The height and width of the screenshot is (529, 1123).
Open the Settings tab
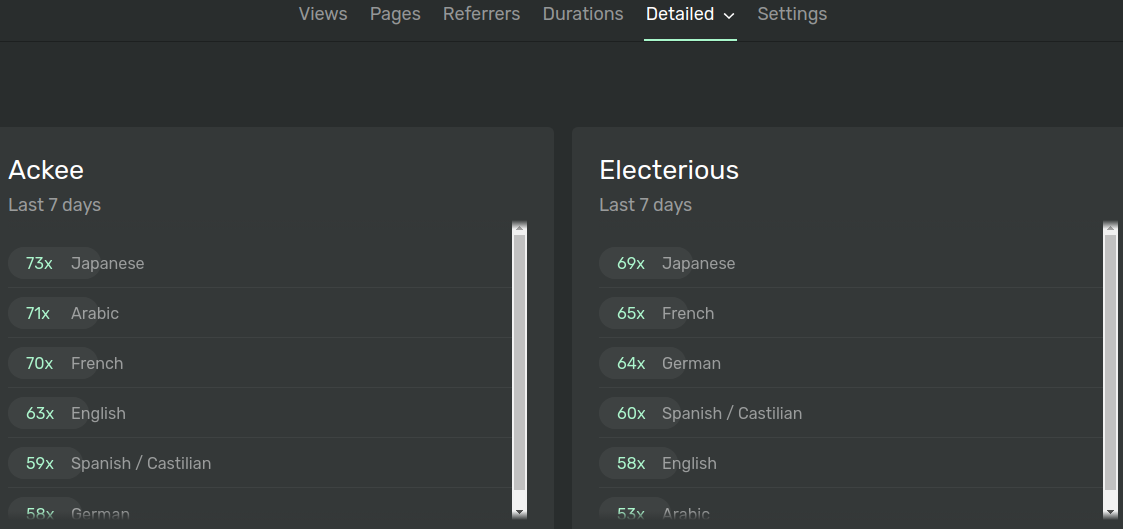[792, 14]
